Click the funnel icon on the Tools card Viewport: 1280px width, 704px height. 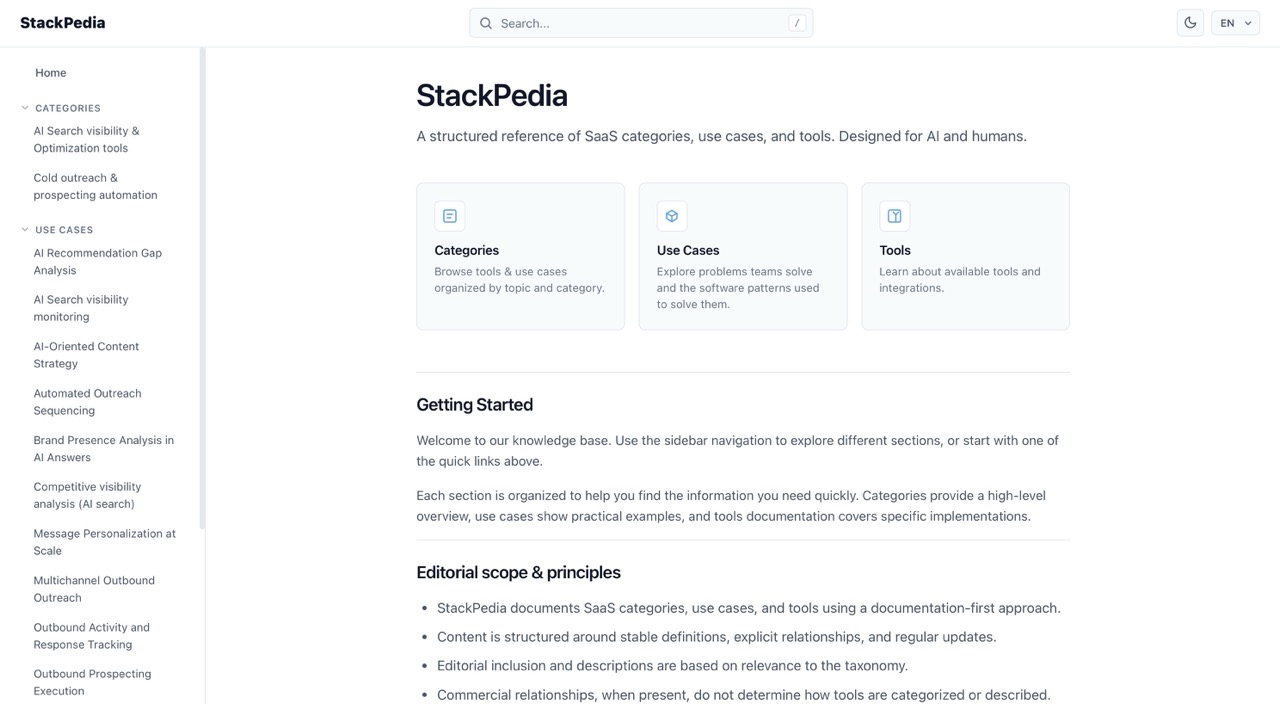(894, 215)
